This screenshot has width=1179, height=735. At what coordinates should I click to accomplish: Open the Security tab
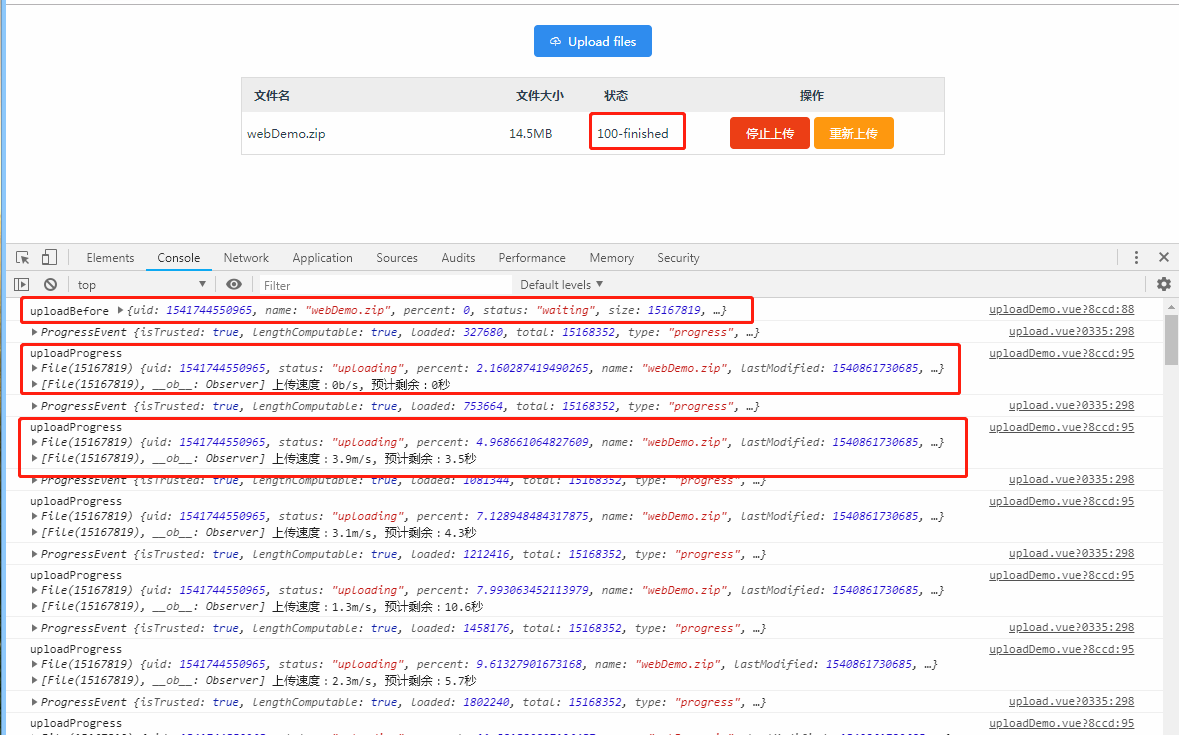tap(678, 258)
